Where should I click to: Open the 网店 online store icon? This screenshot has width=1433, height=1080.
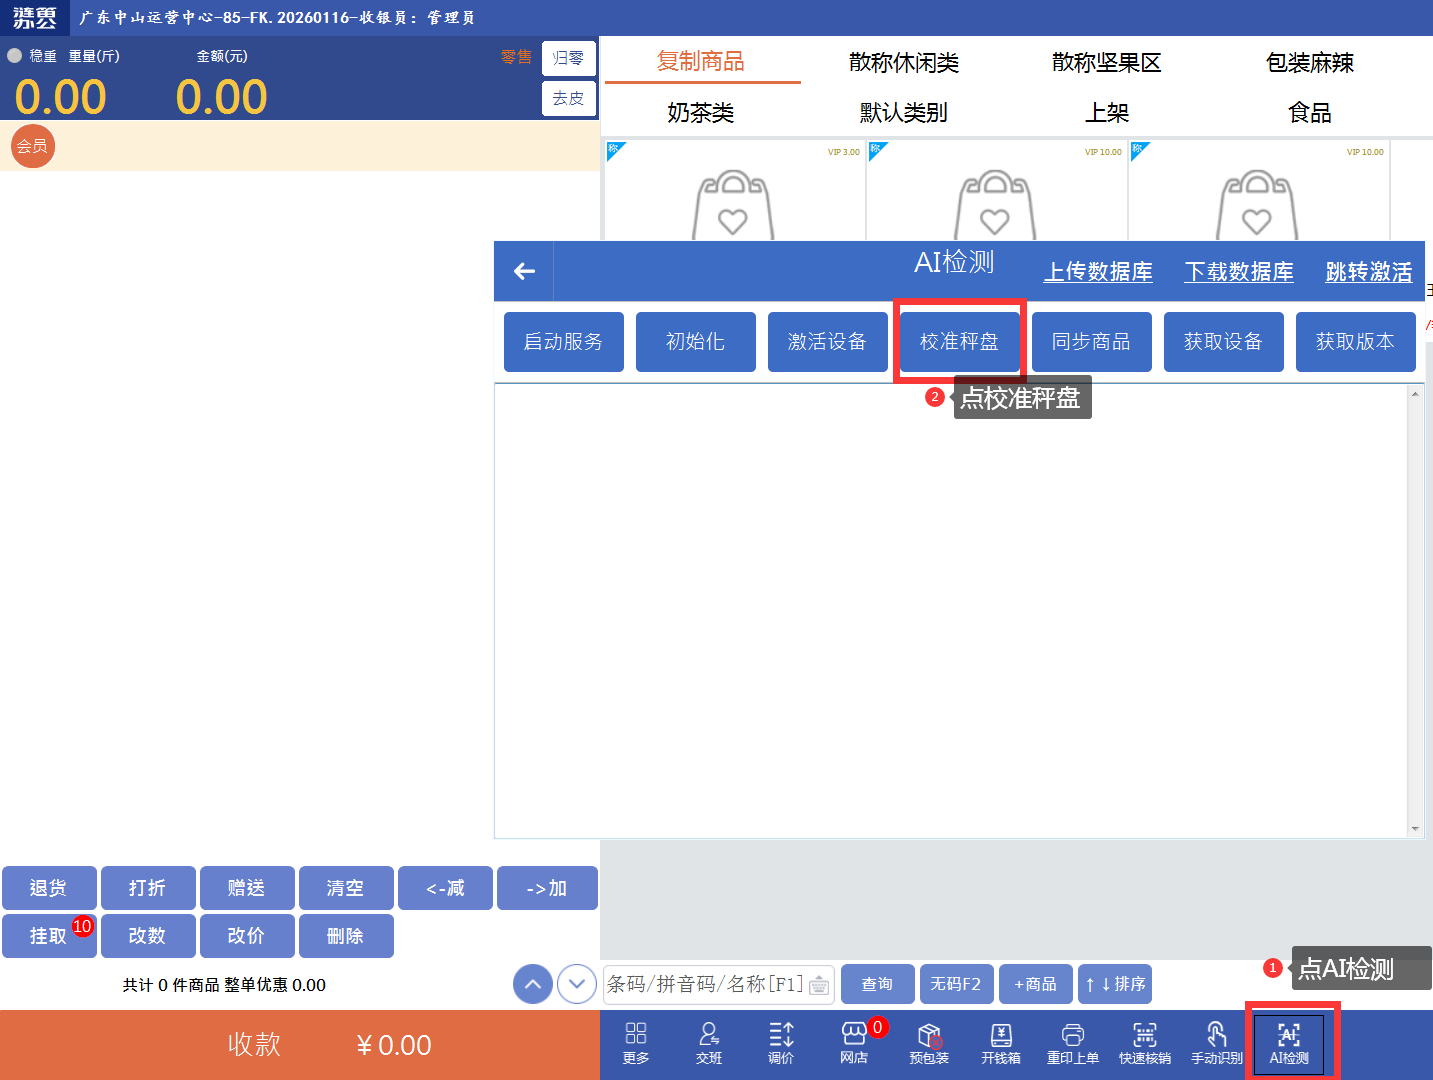point(854,1043)
